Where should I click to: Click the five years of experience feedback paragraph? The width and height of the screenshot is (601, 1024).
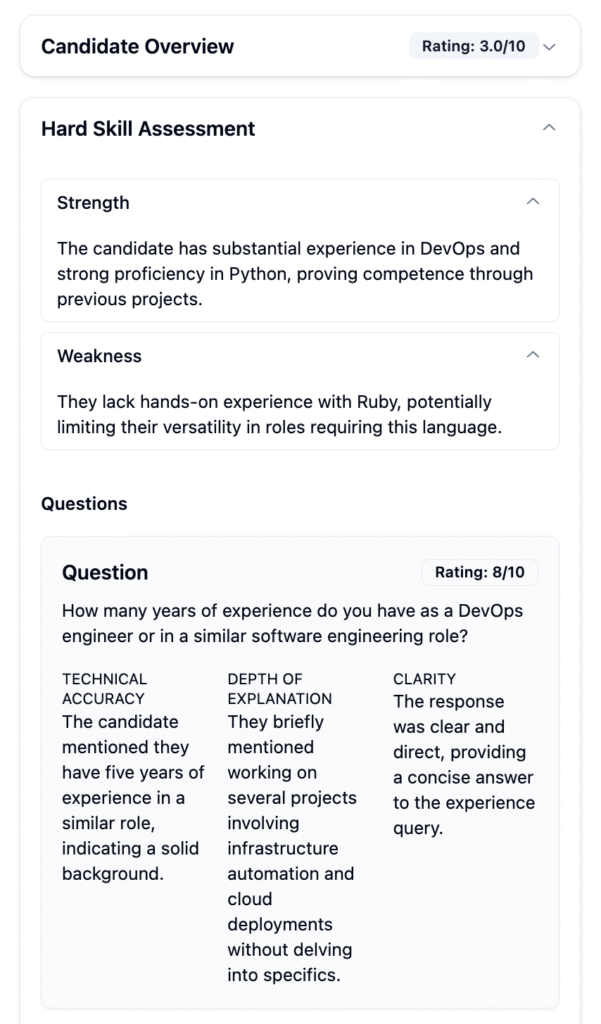coord(133,798)
